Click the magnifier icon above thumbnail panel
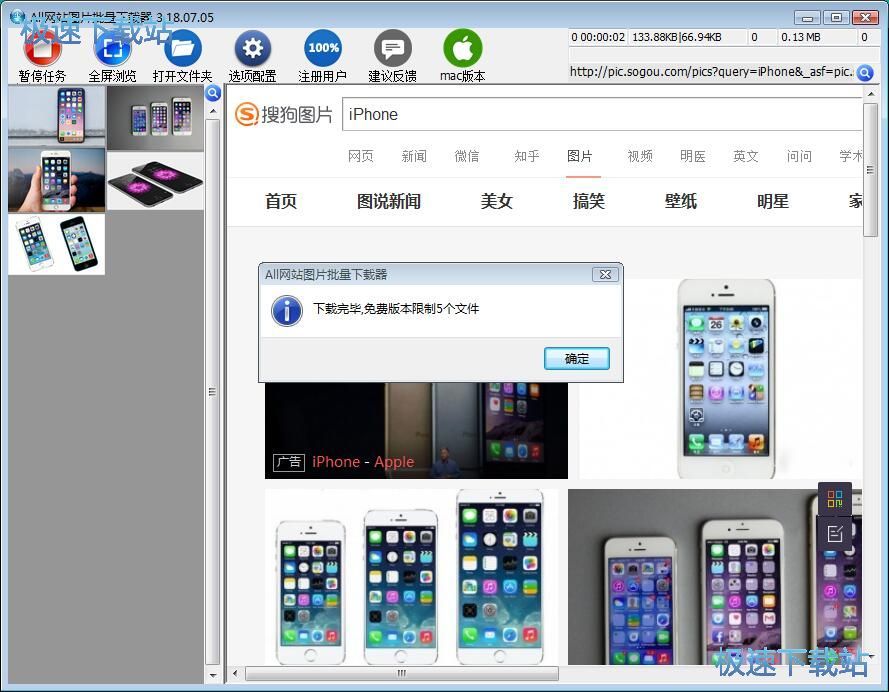Image resolution: width=889 pixels, height=692 pixels. (213, 93)
